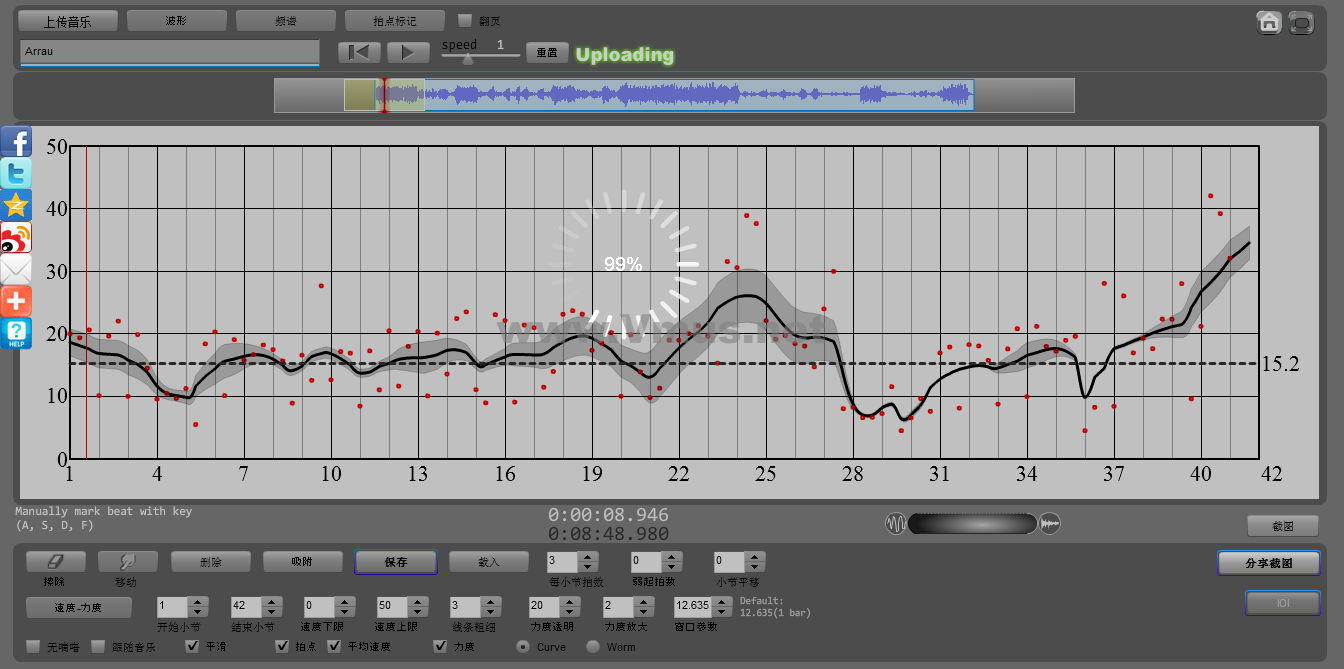The width and height of the screenshot is (1344, 669).
Task: Click the rewind to start button
Action: [x=359, y=52]
